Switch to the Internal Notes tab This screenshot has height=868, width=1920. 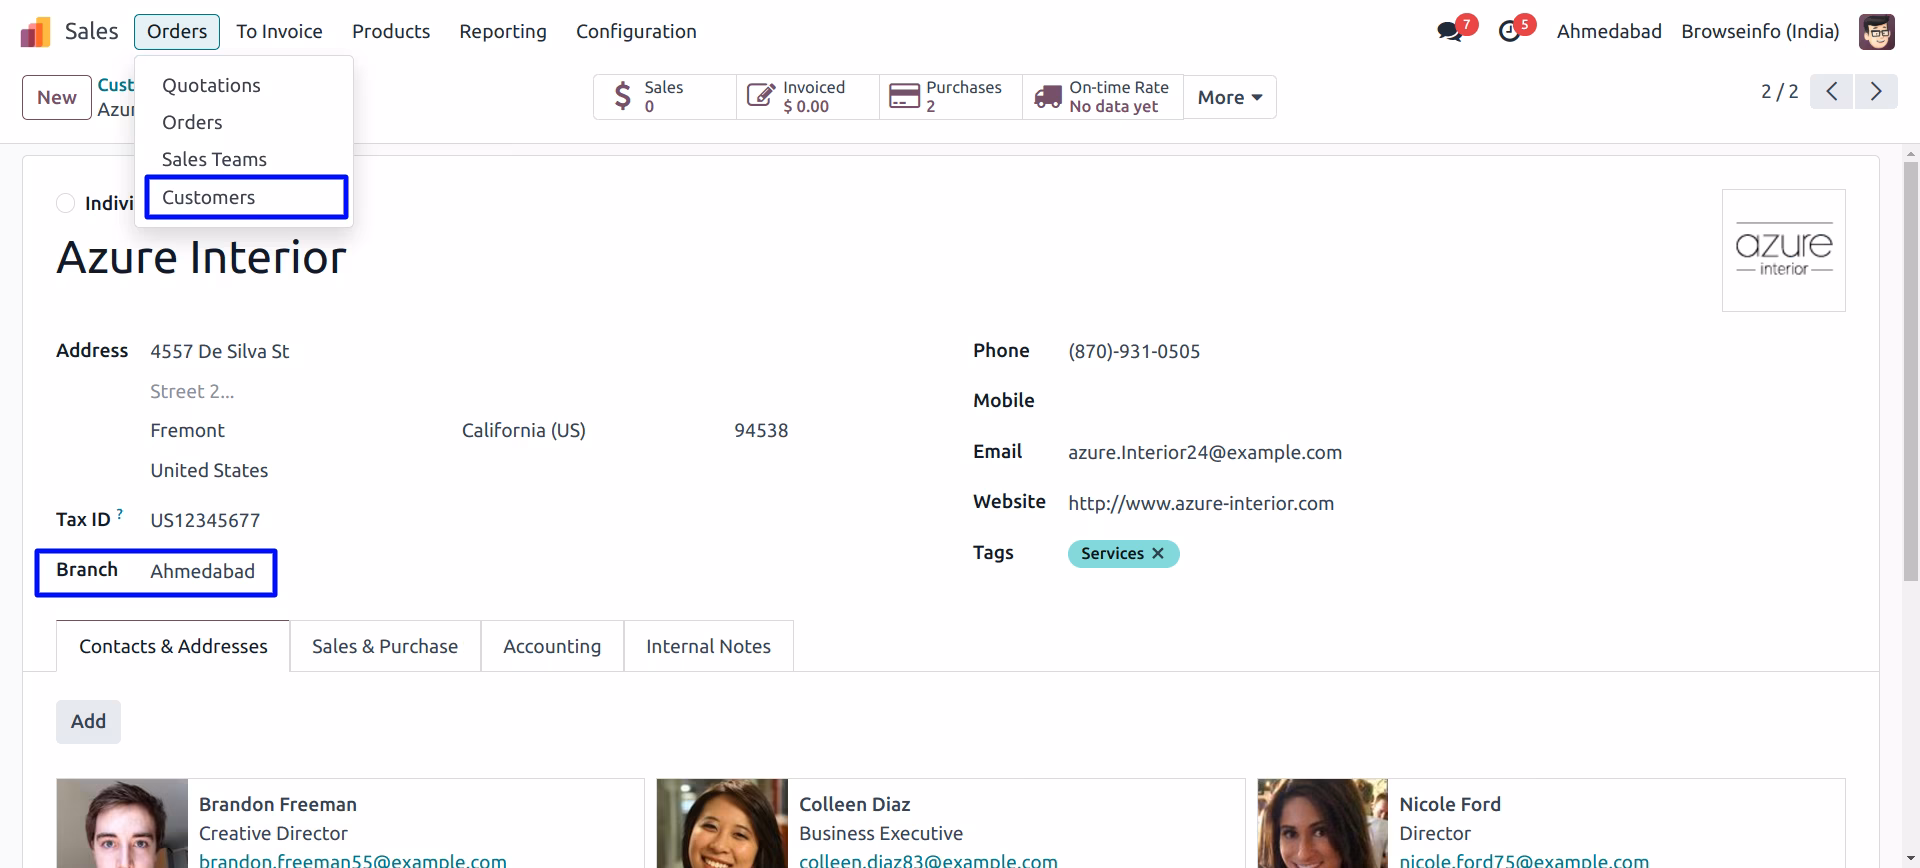click(x=708, y=646)
